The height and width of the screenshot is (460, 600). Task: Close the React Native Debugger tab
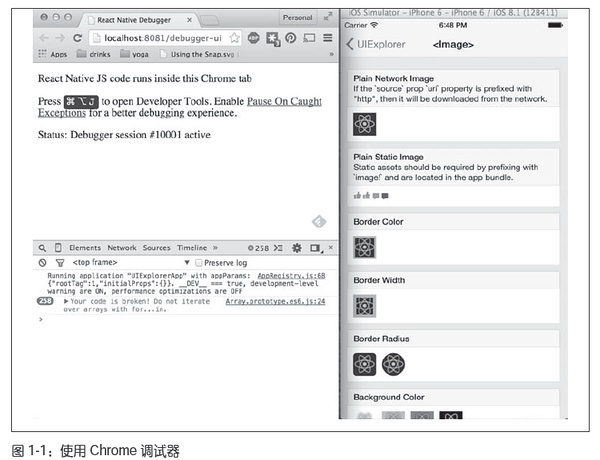(x=189, y=20)
